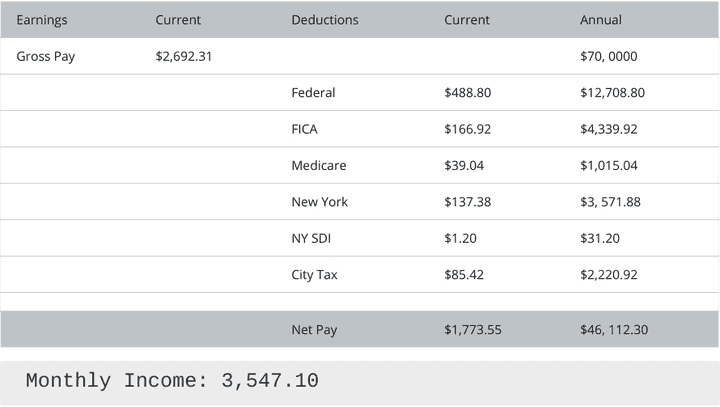Select the Federal deduction label

(x=313, y=93)
